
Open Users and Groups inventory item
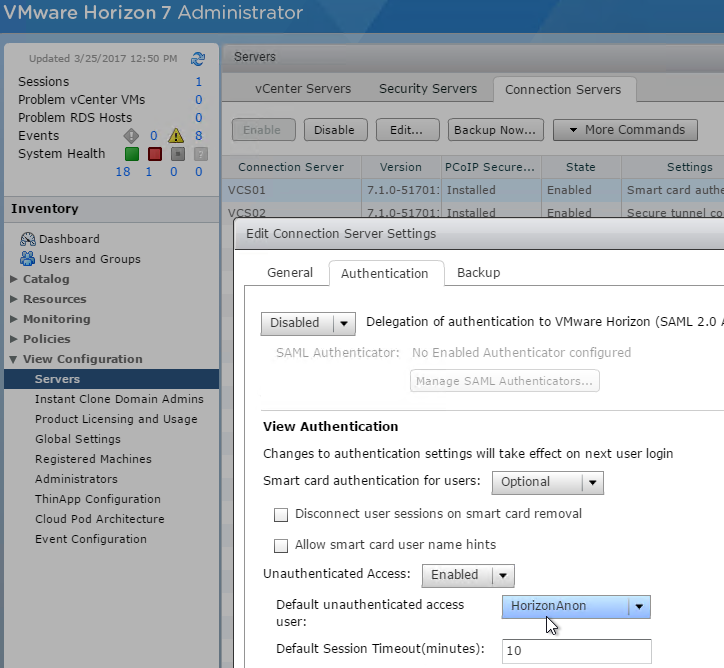(x=90, y=259)
